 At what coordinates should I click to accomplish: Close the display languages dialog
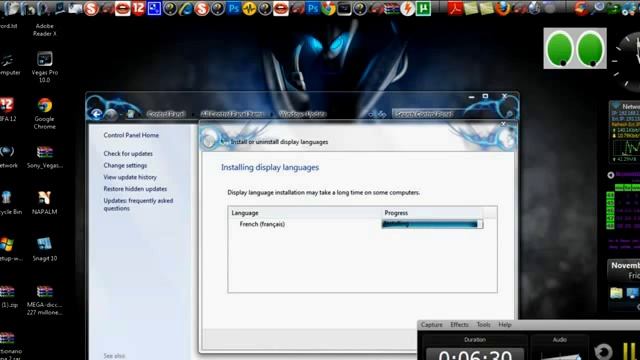coord(503,124)
